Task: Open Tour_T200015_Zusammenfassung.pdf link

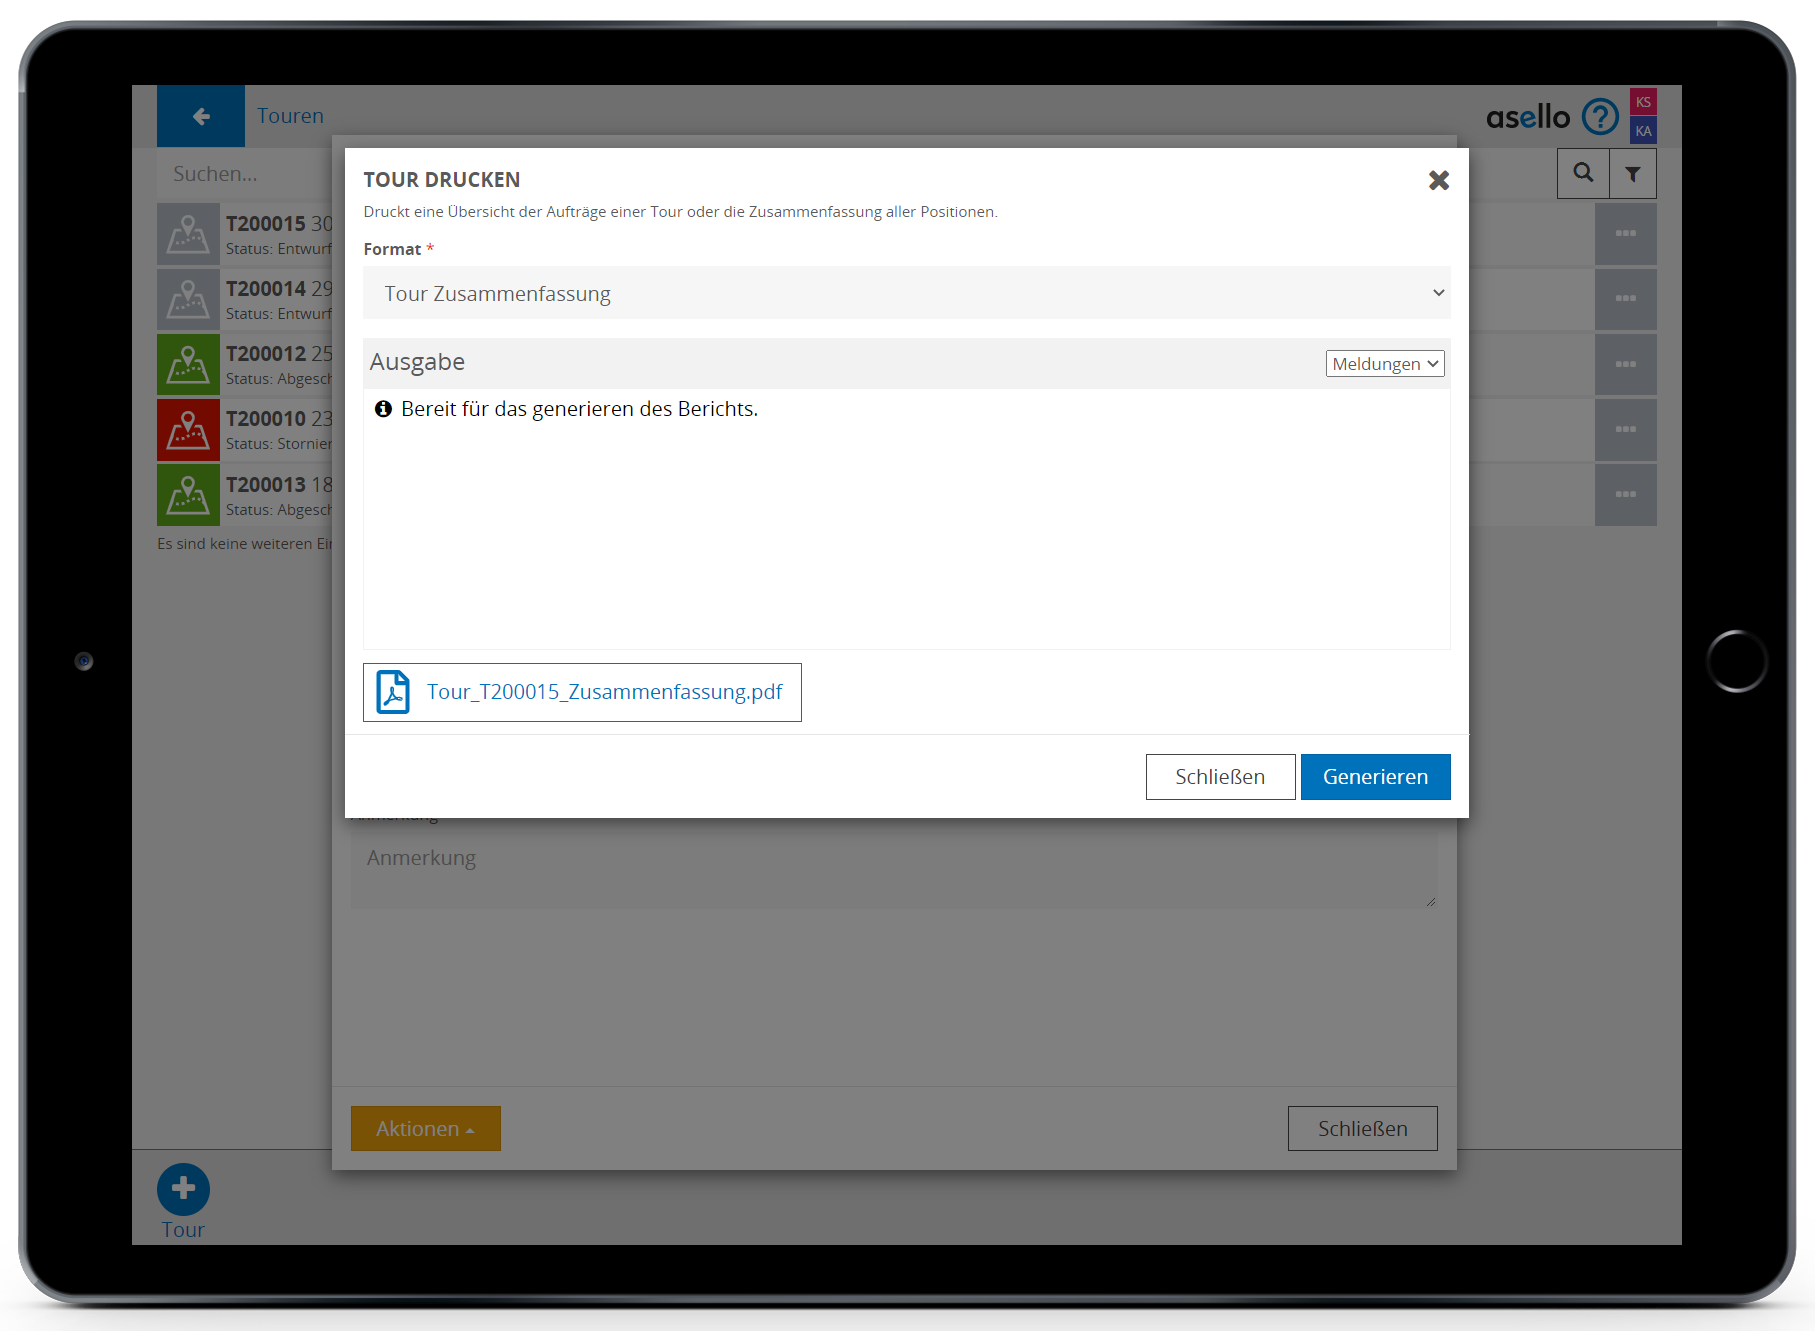Action: [604, 692]
